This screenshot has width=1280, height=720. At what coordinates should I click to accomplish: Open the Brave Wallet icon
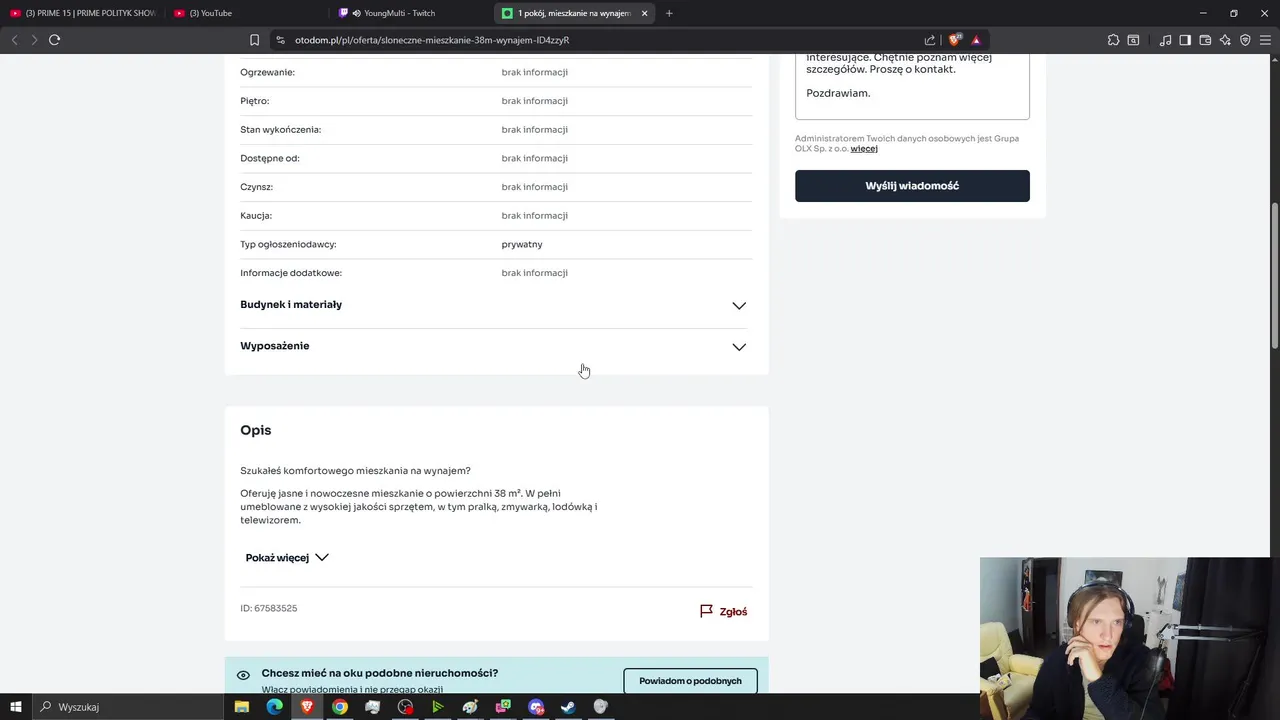1205,40
